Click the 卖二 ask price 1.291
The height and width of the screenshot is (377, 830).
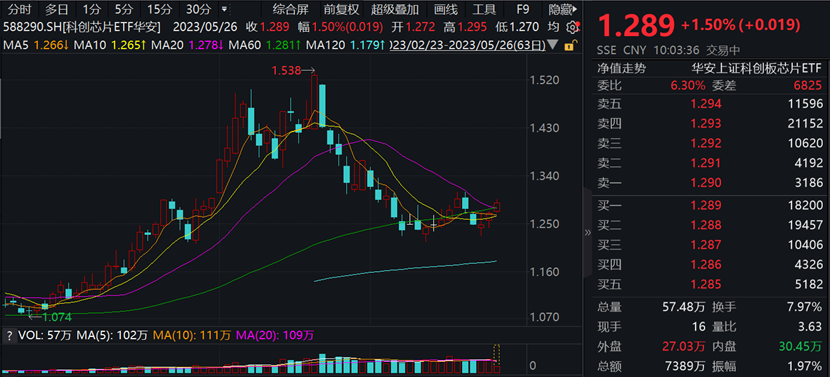coord(706,163)
